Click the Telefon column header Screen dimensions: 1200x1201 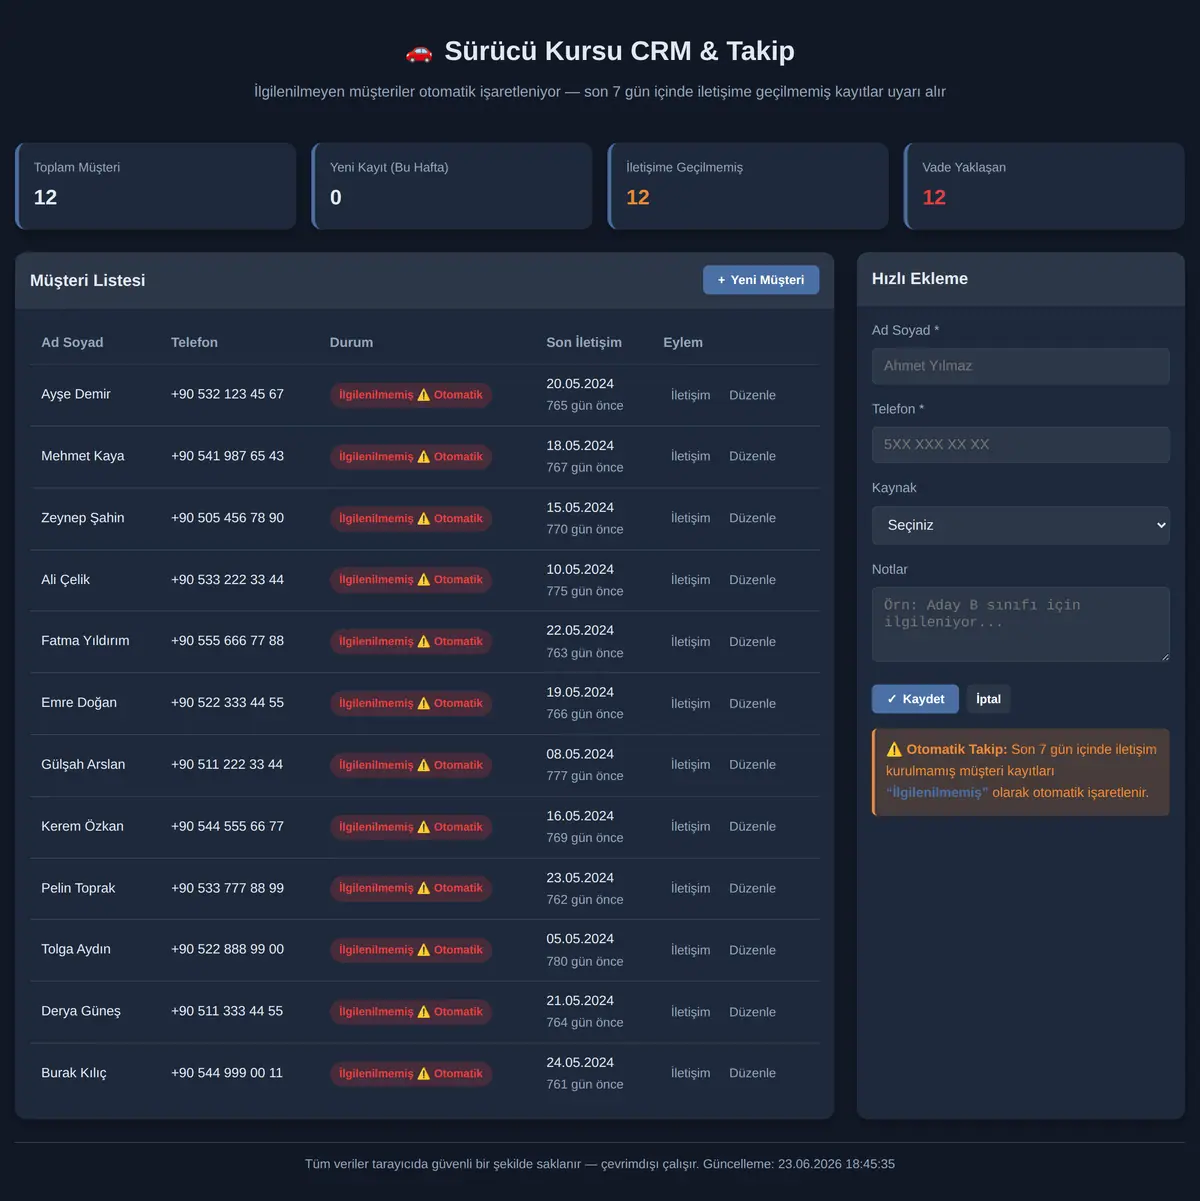click(x=194, y=342)
